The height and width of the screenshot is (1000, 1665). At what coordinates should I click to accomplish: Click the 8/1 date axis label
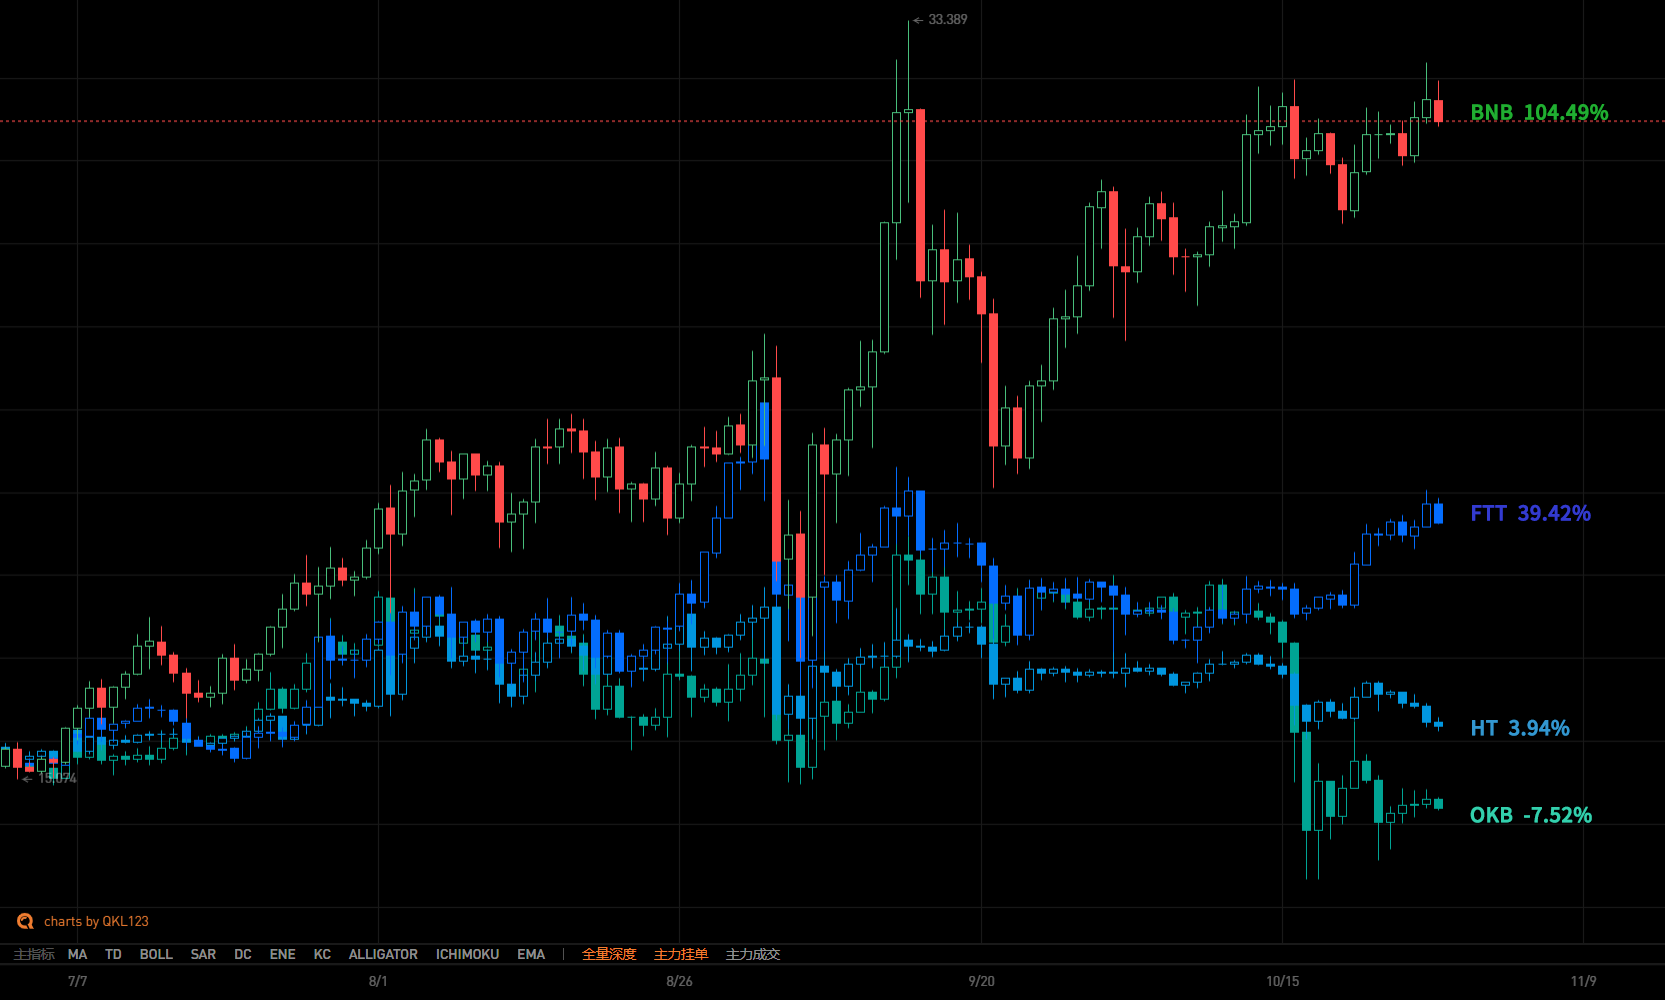(378, 981)
